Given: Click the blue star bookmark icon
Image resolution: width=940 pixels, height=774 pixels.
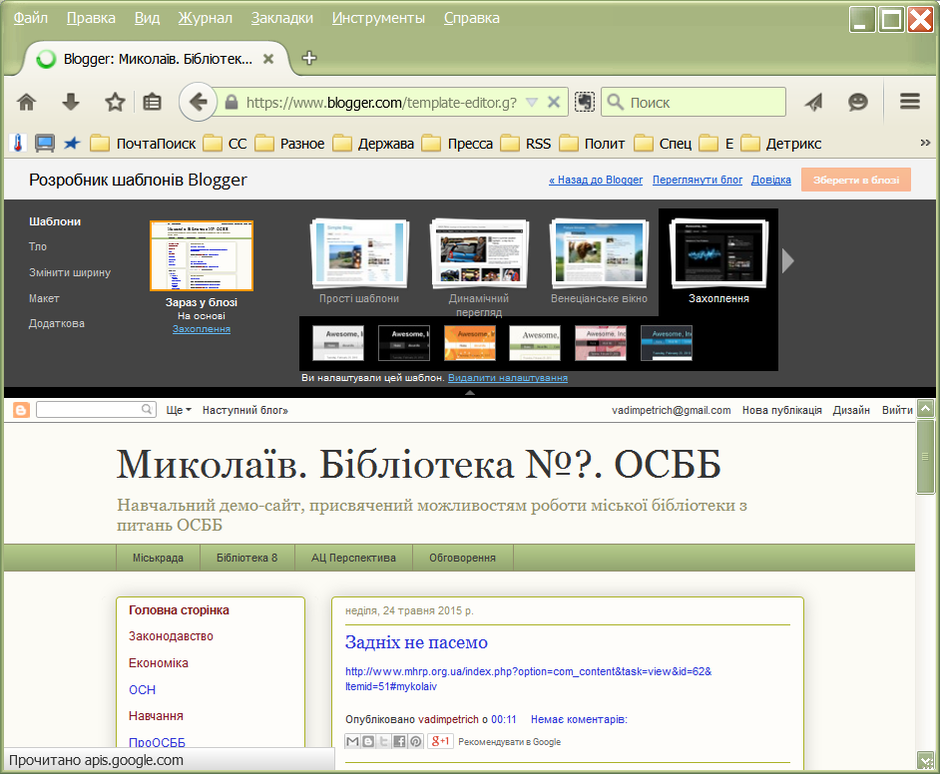Looking at the screenshot, I should tap(72, 143).
